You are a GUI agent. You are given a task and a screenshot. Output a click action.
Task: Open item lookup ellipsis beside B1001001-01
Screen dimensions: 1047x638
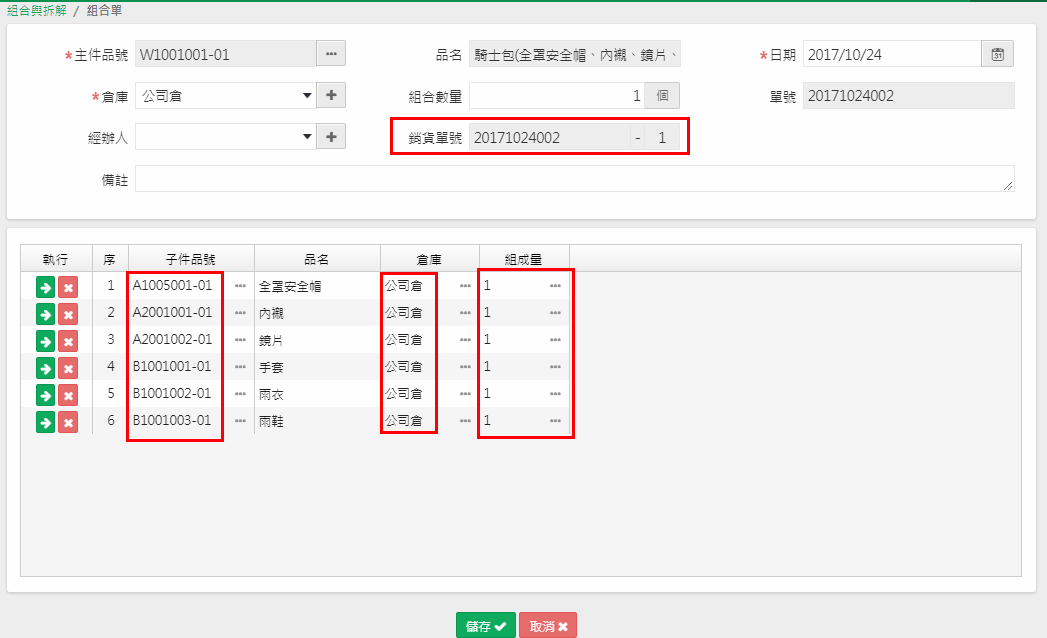coord(240,367)
